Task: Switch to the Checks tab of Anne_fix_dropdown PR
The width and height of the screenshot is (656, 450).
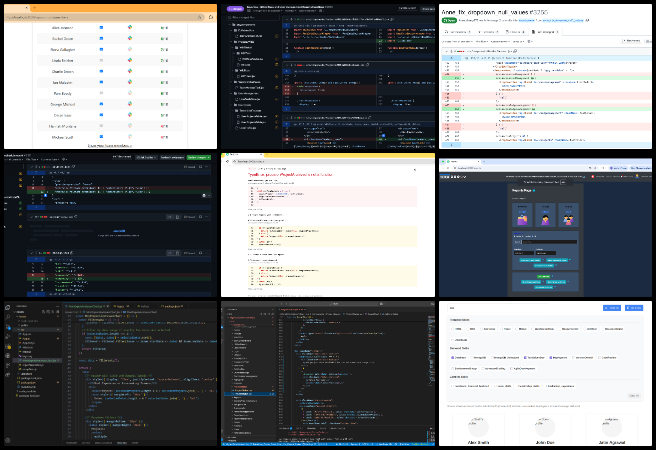Action: pyautogui.click(x=515, y=32)
